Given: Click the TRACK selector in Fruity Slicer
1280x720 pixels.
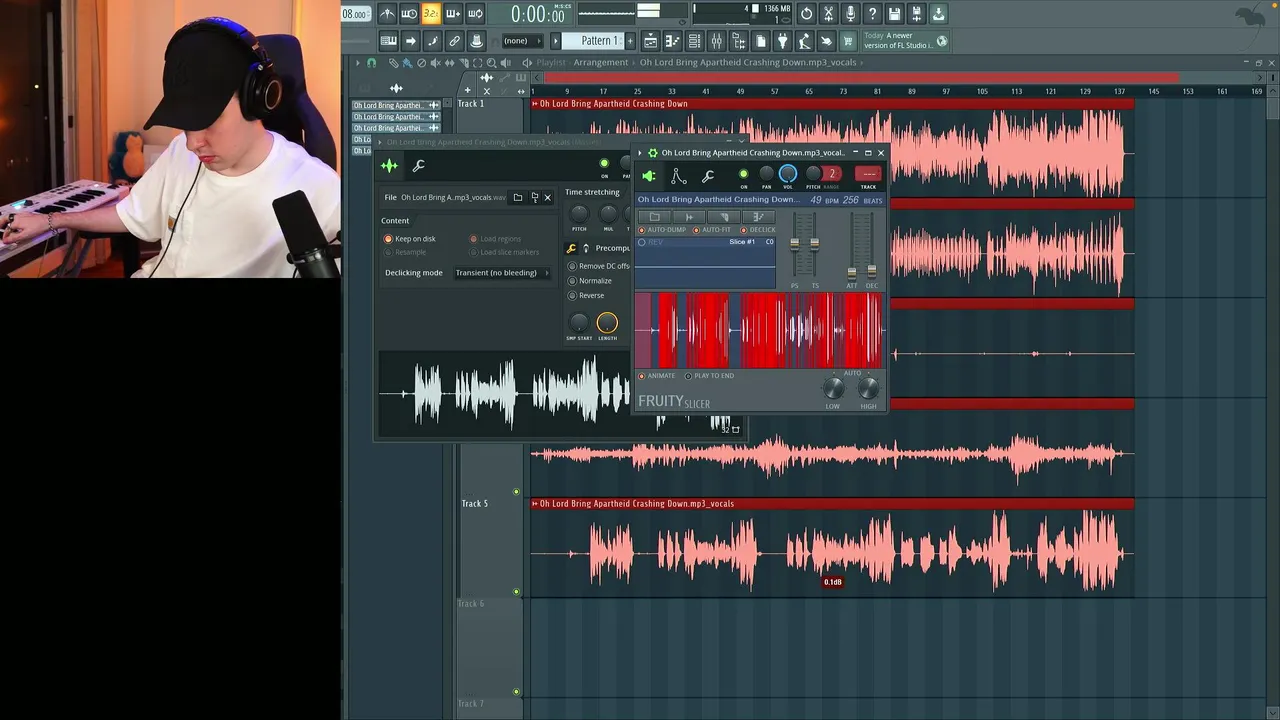Looking at the screenshot, I should pyautogui.click(x=868, y=174).
